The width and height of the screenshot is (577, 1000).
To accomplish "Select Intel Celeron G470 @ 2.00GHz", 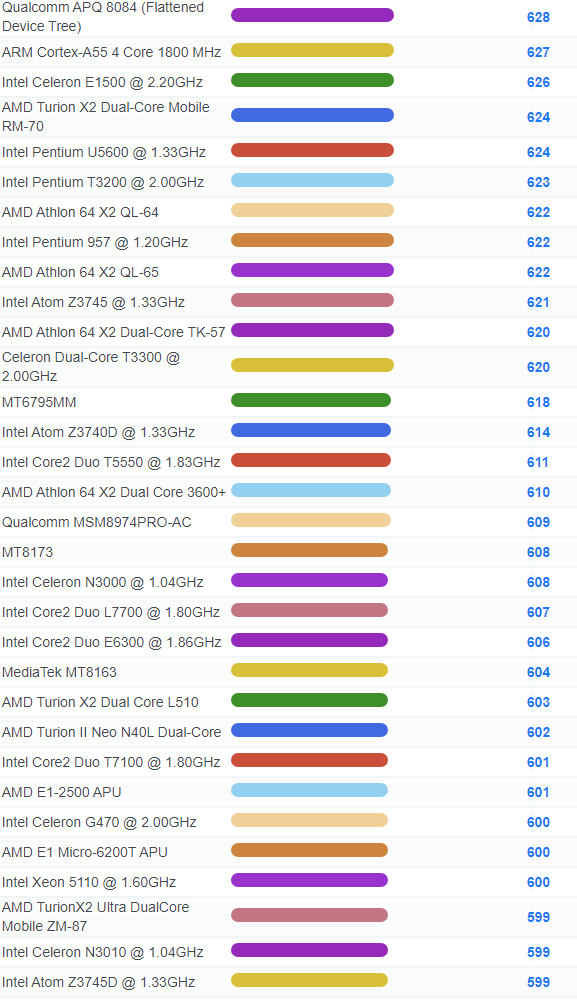I will click(x=99, y=822).
